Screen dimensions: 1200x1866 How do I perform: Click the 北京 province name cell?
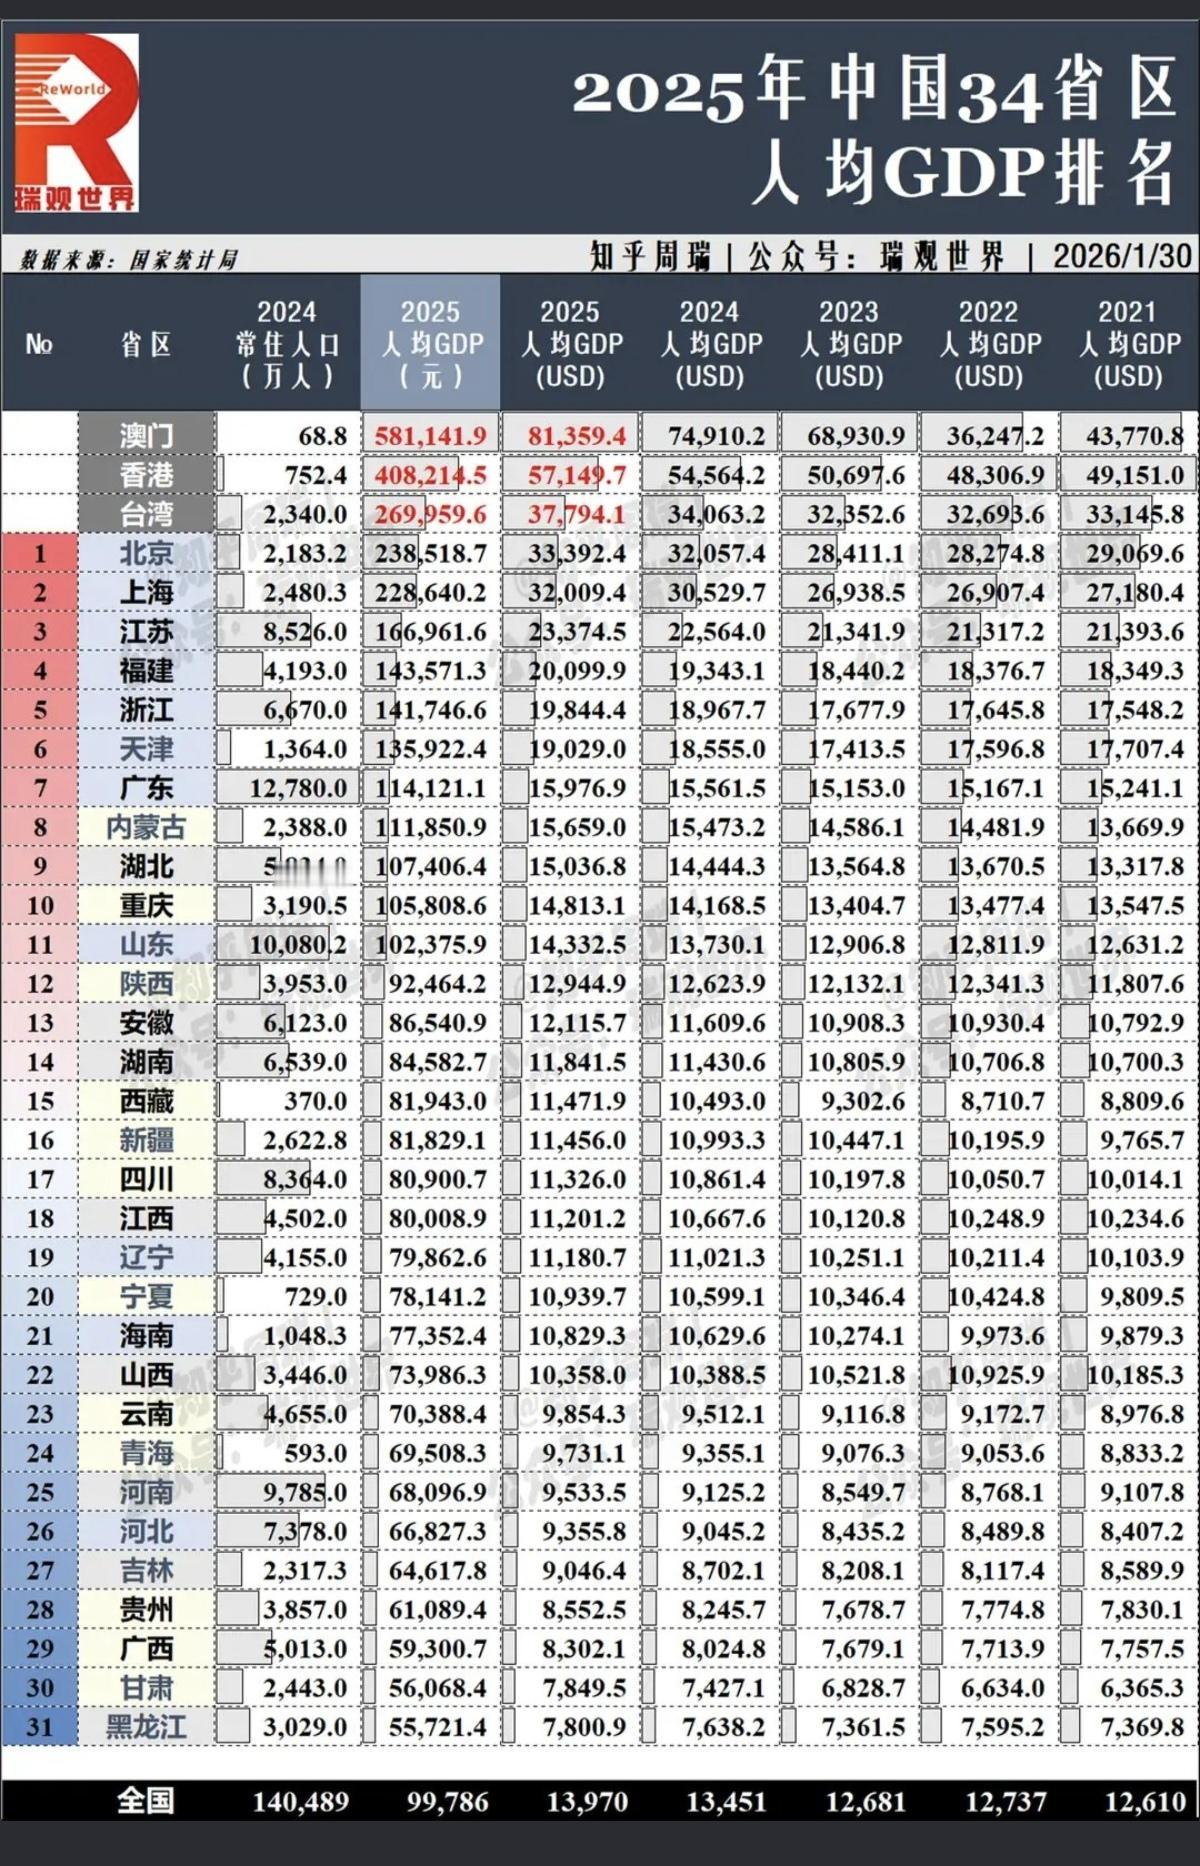(x=146, y=553)
